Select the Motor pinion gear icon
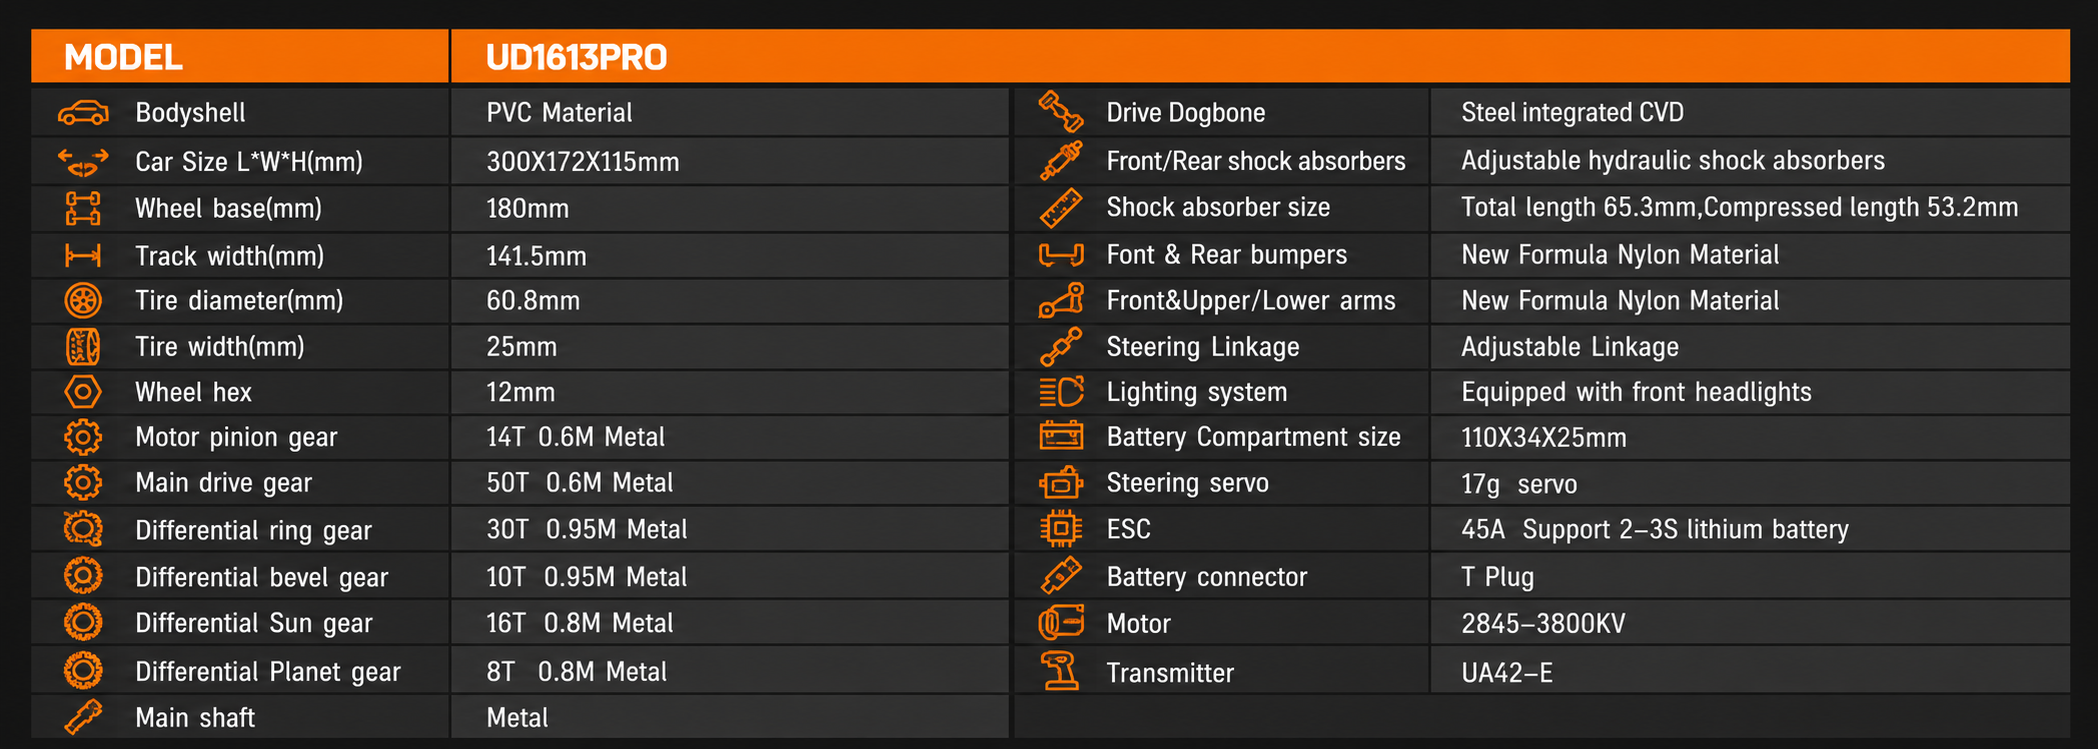This screenshot has height=749, width=2098. (x=83, y=437)
